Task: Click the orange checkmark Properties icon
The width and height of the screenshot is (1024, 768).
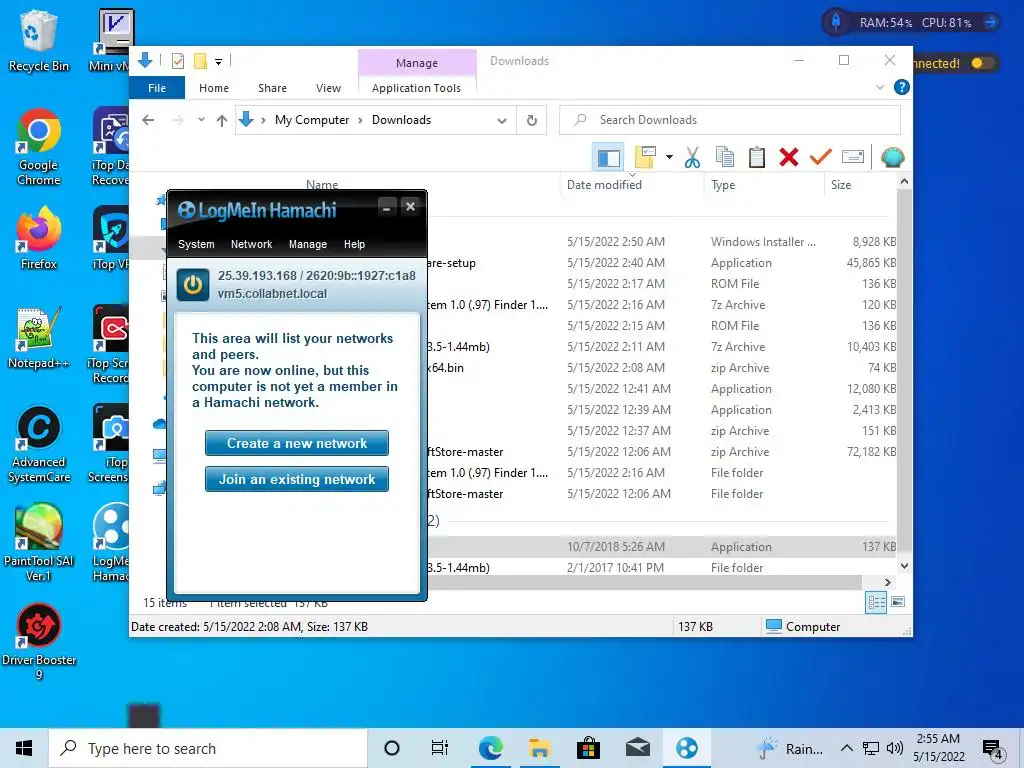Action: point(820,157)
